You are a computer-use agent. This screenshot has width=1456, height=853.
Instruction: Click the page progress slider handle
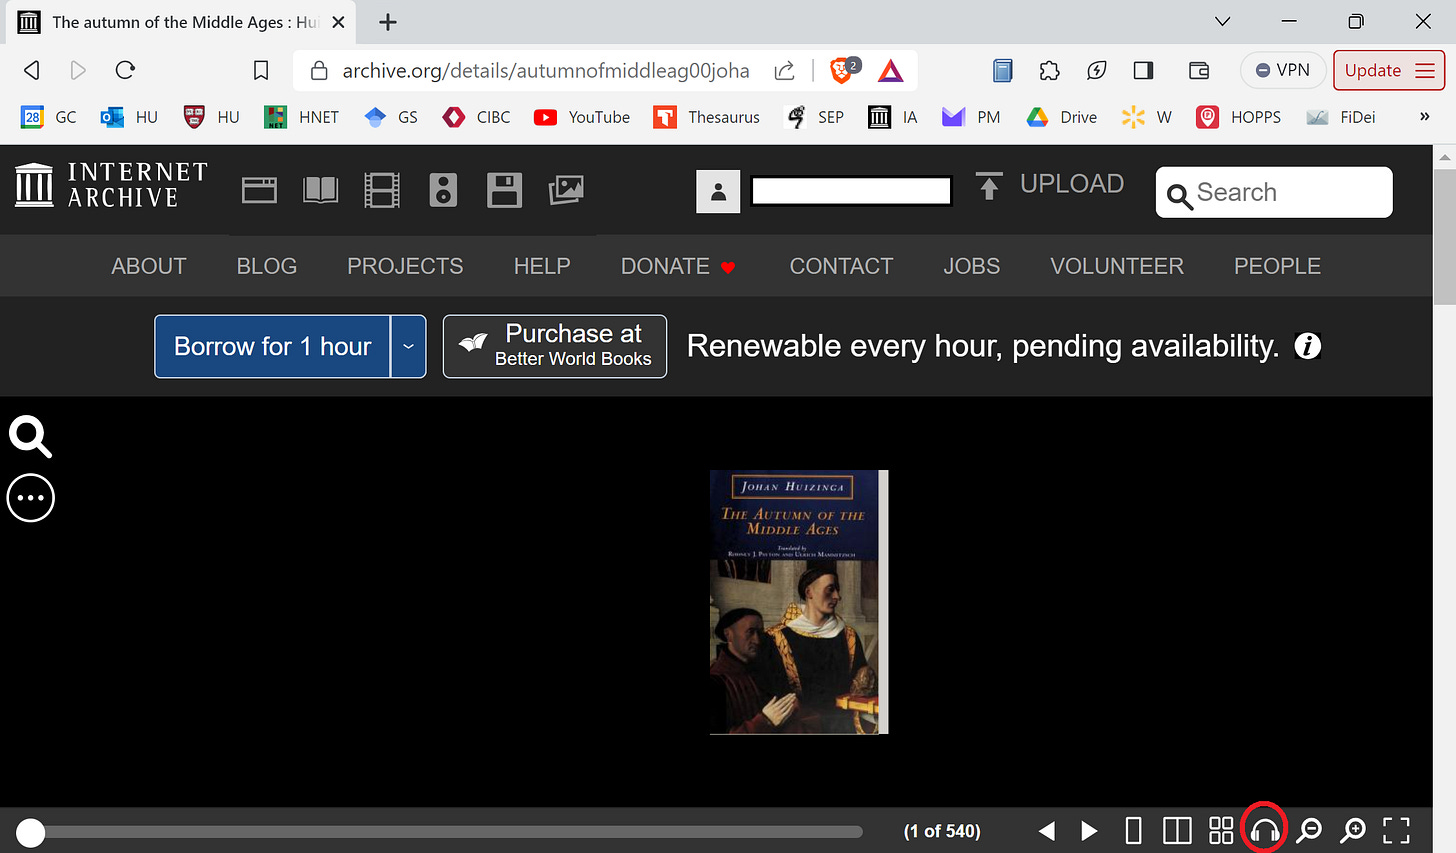click(x=31, y=832)
